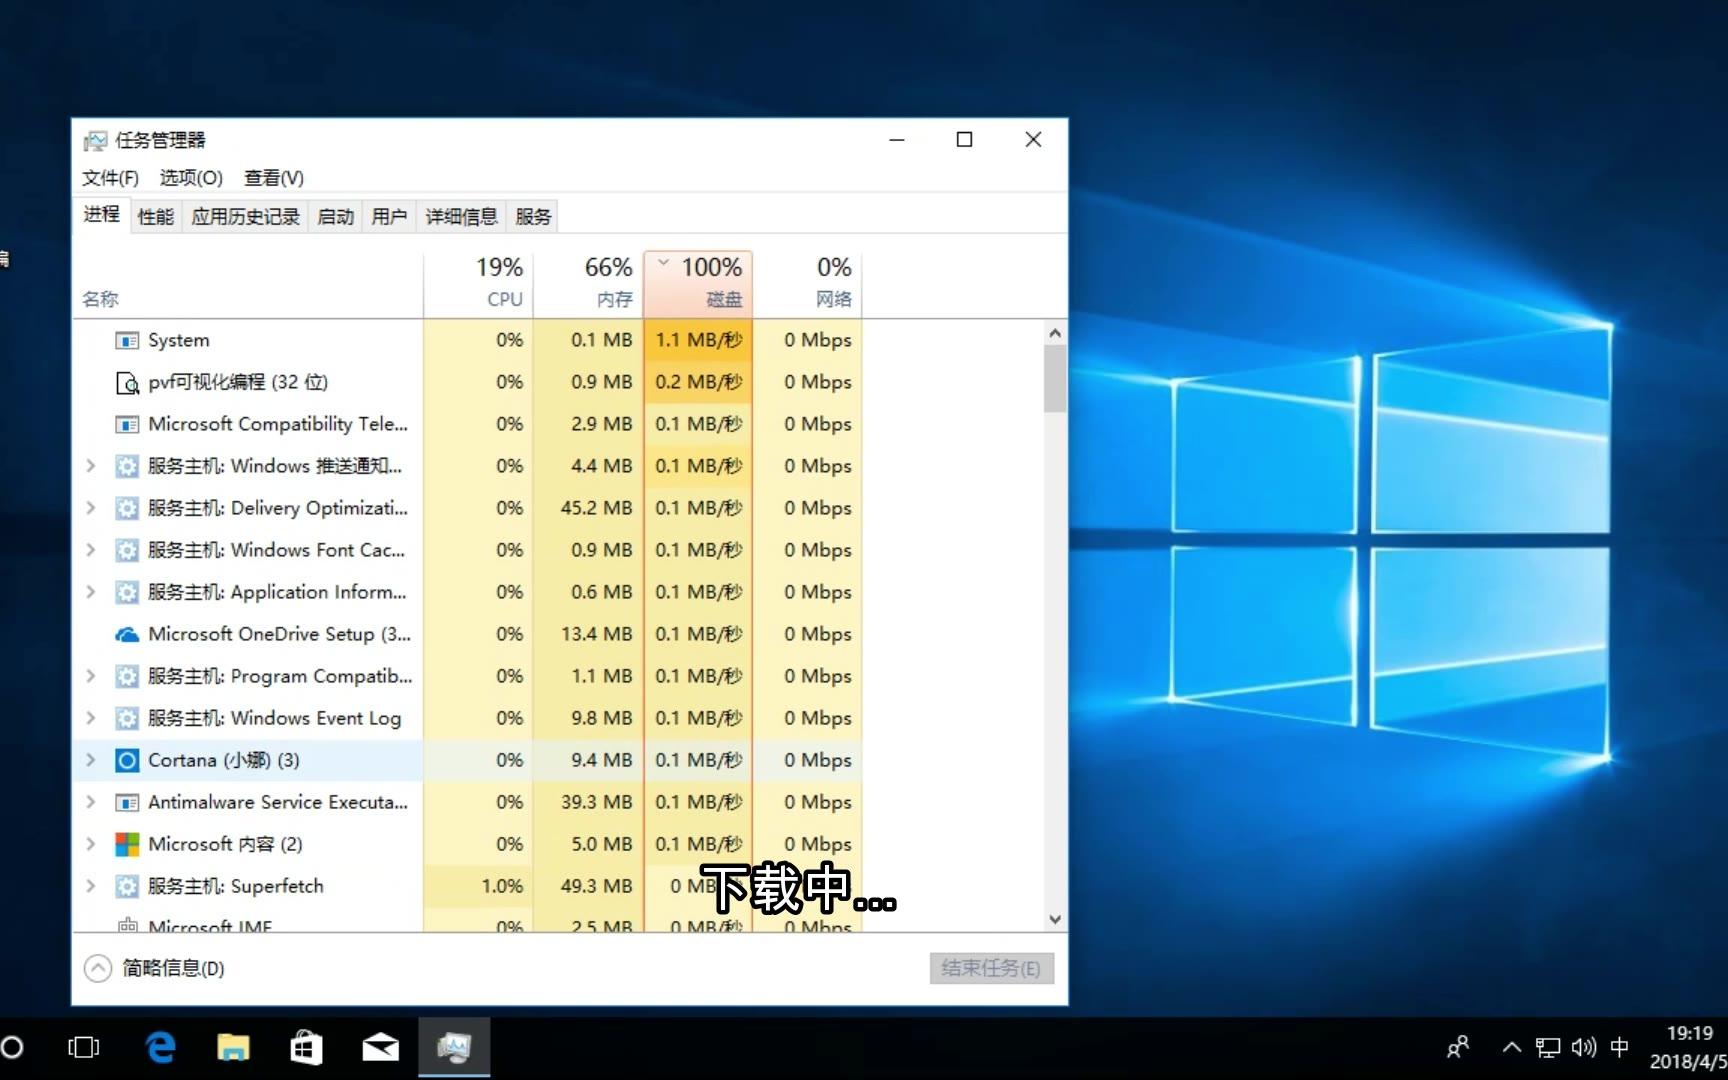Open the 查看(V) menu
The image size is (1728, 1080).
(x=274, y=178)
